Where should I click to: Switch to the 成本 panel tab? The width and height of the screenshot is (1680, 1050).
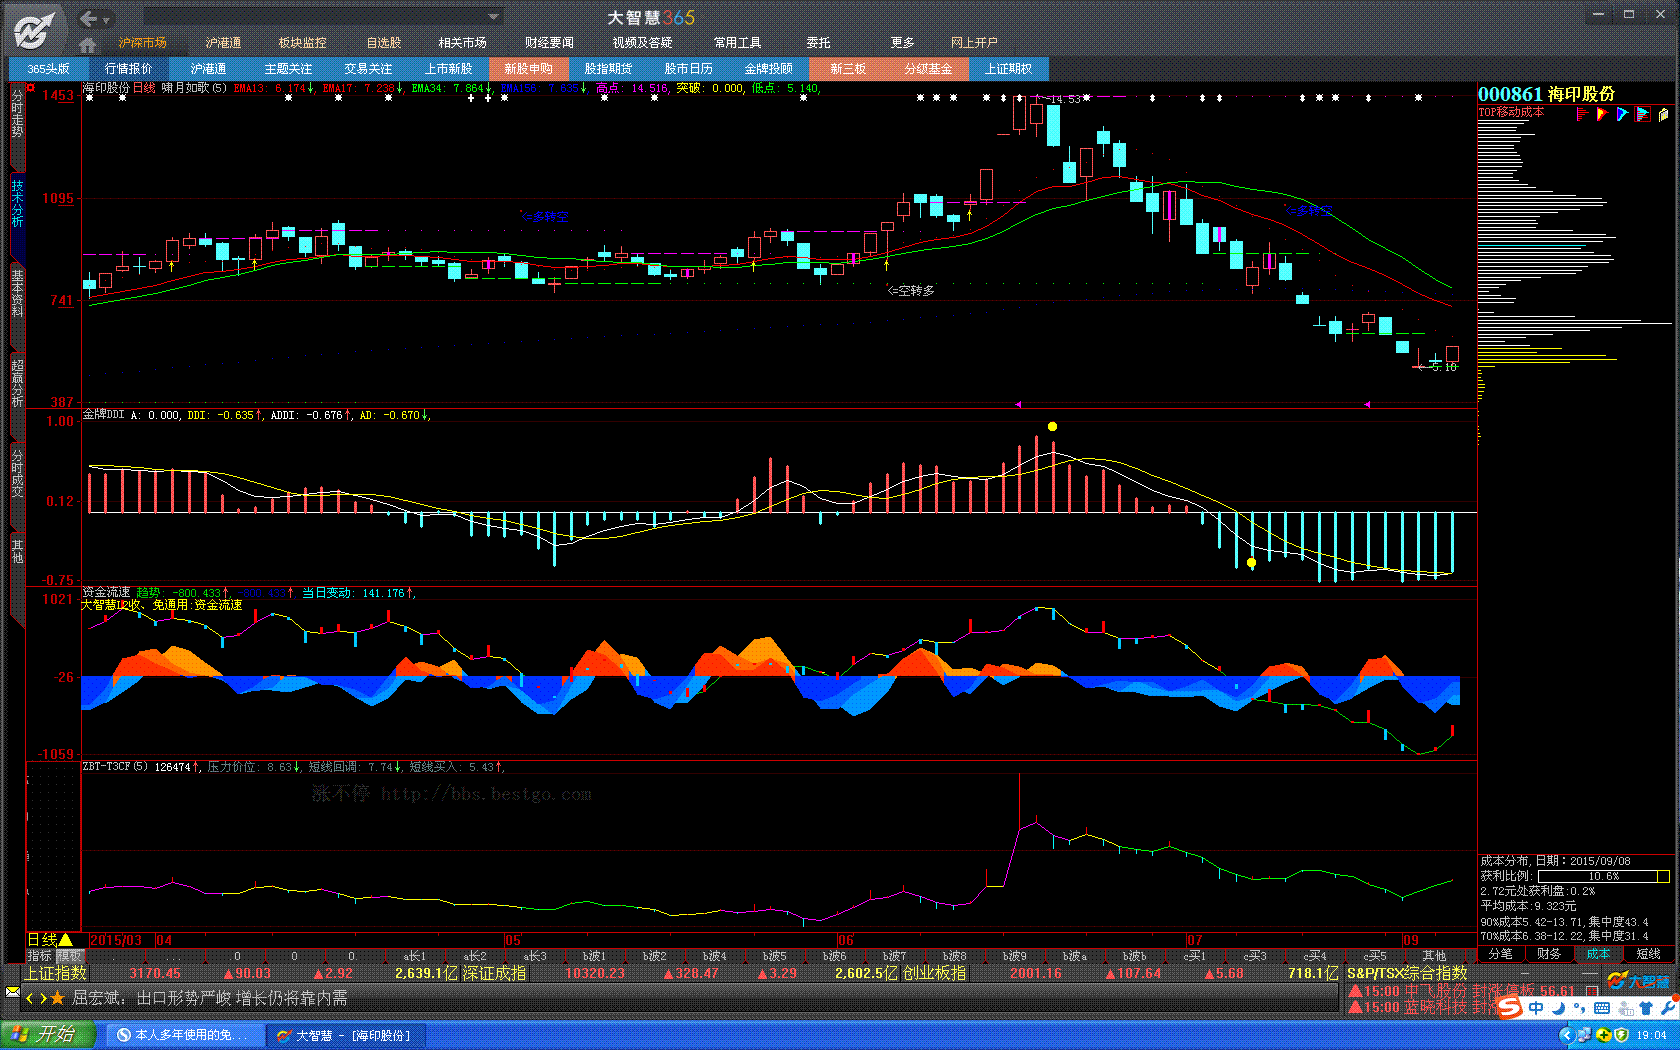point(1599,954)
